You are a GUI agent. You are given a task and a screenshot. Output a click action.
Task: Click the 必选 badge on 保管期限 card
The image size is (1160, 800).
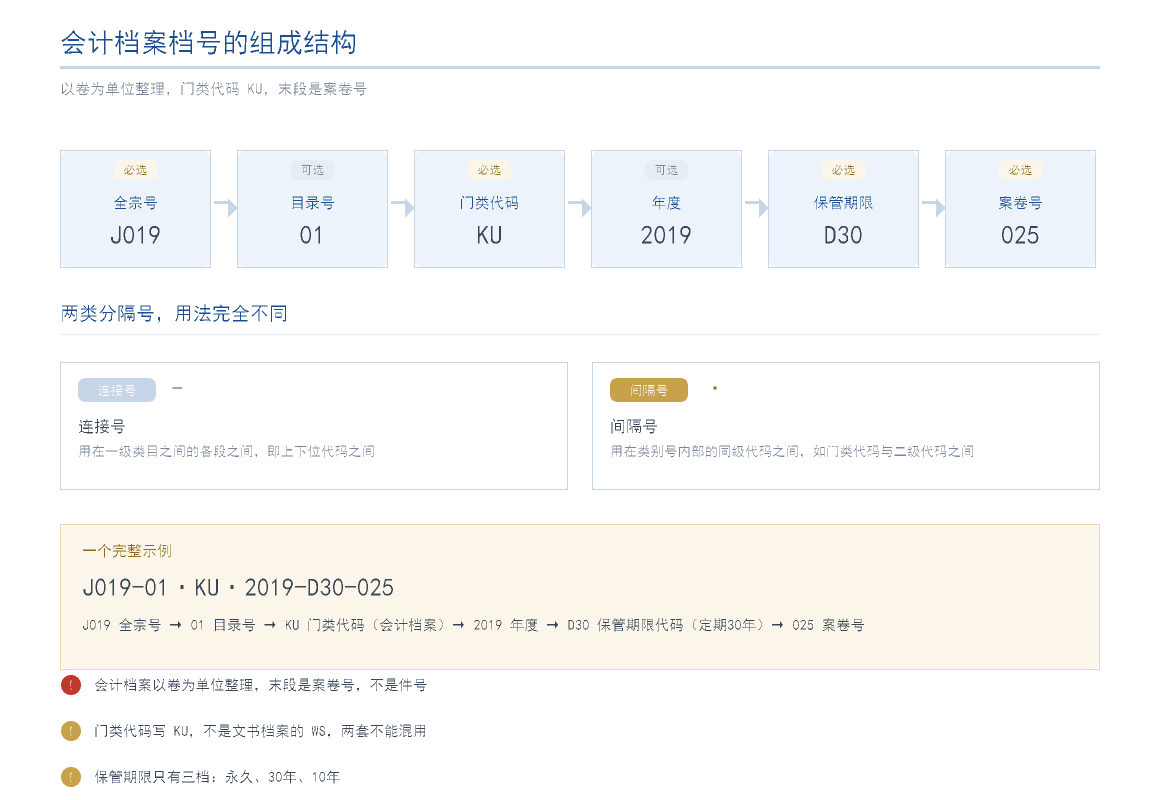point(843,170)
